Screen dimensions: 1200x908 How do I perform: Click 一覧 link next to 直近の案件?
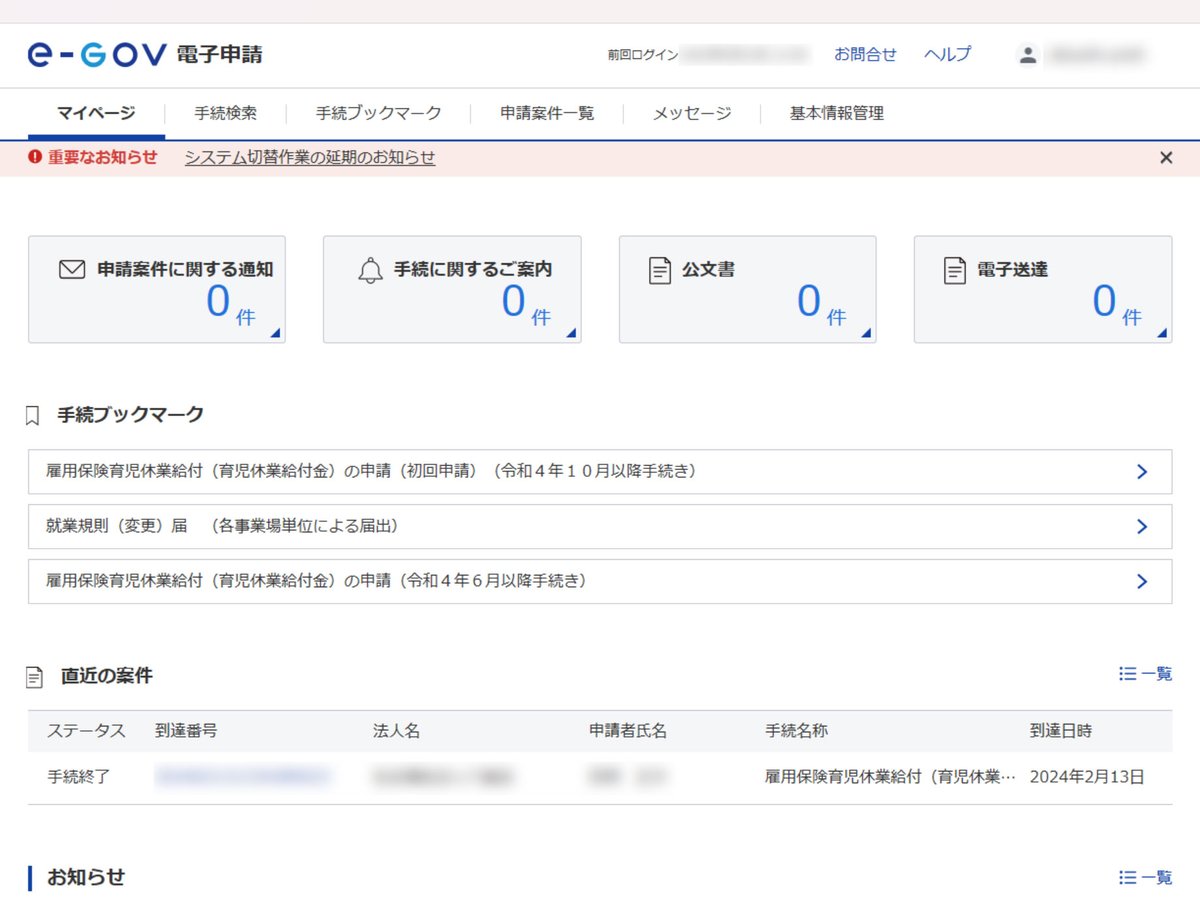point(1146,674)
